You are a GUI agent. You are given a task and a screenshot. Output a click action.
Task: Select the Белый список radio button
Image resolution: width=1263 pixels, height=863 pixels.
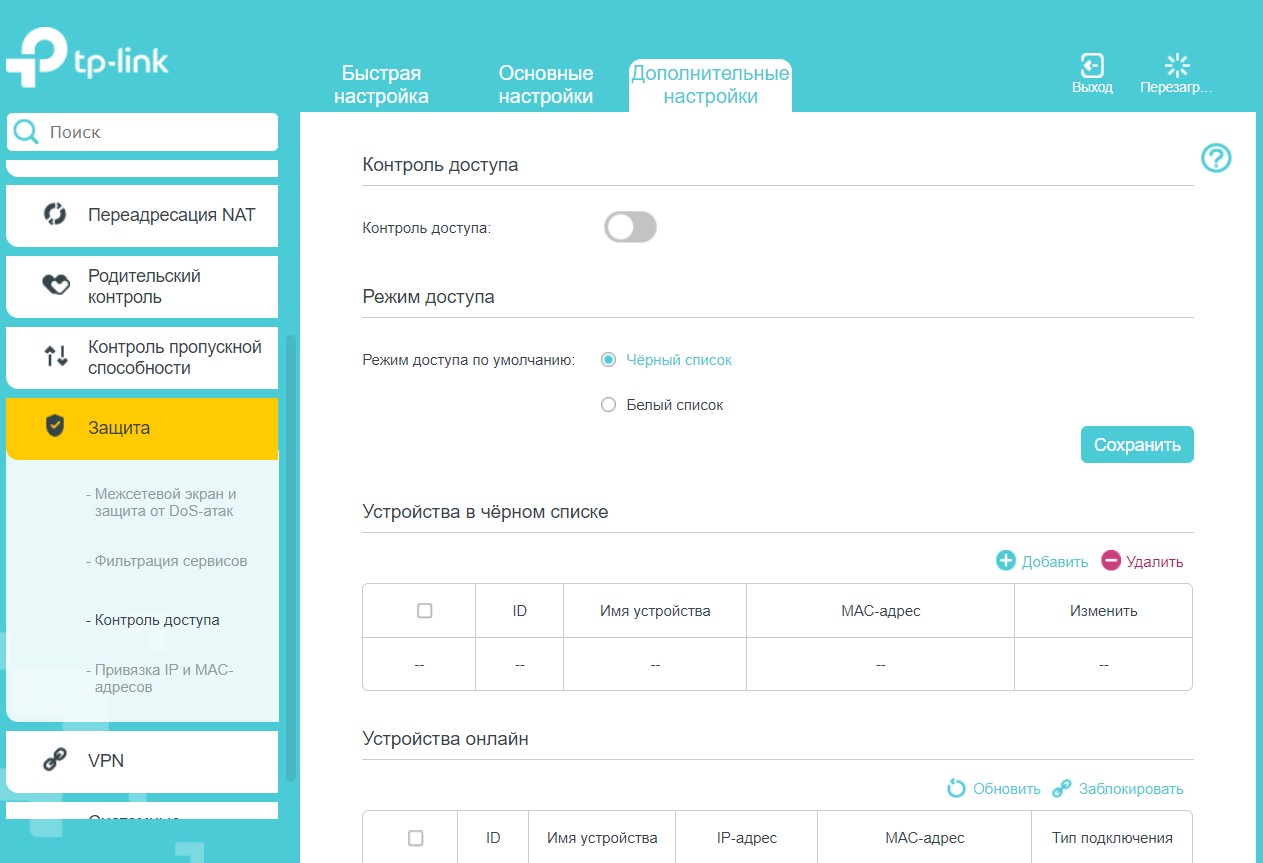pyautogui.click(x=608, y=405)
